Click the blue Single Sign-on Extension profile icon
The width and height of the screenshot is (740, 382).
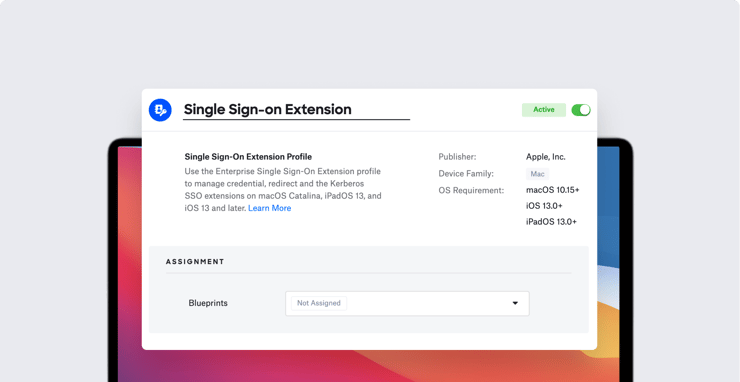(x=160, y=110)
